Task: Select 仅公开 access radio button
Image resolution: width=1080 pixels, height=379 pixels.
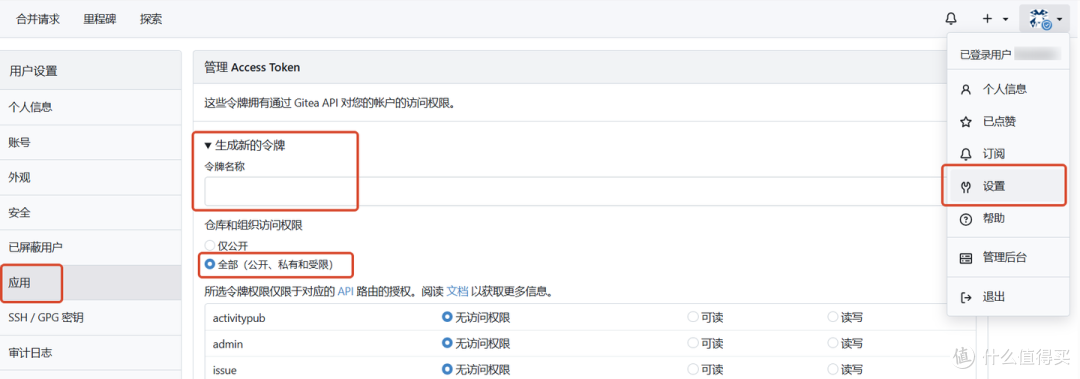Action: [210, 245]
